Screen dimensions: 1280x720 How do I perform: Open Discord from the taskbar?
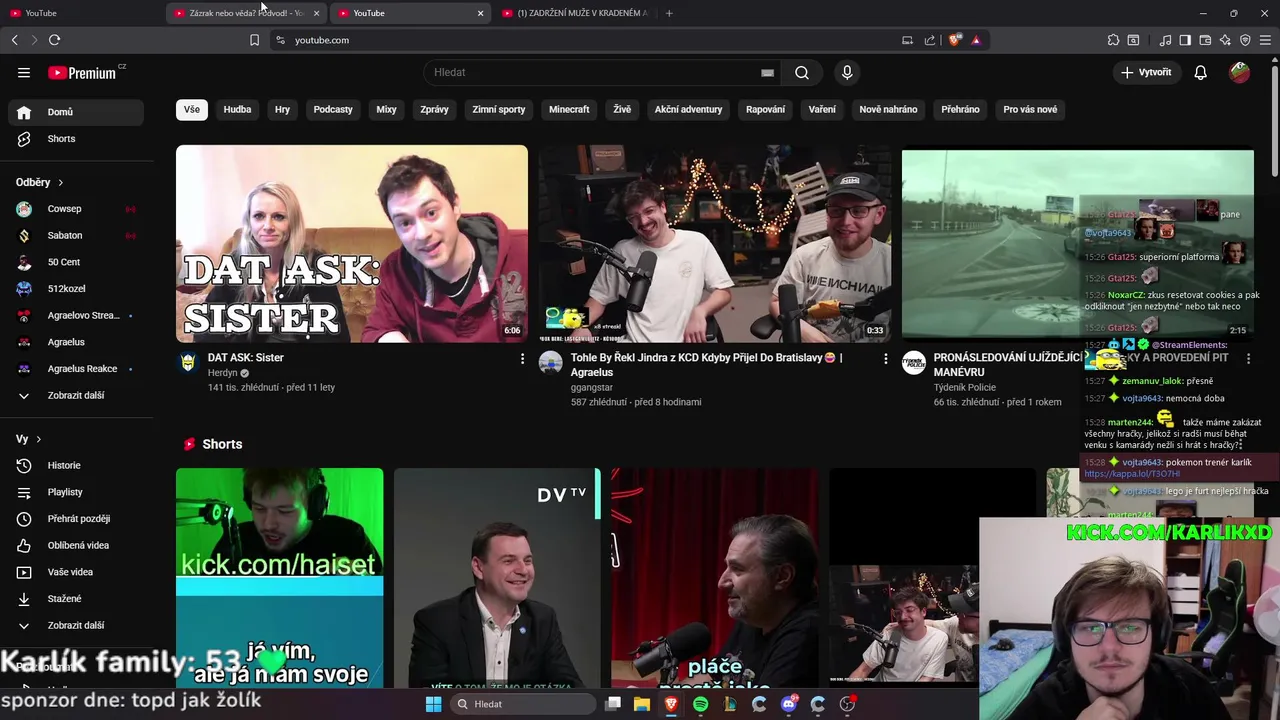[789, 704]
